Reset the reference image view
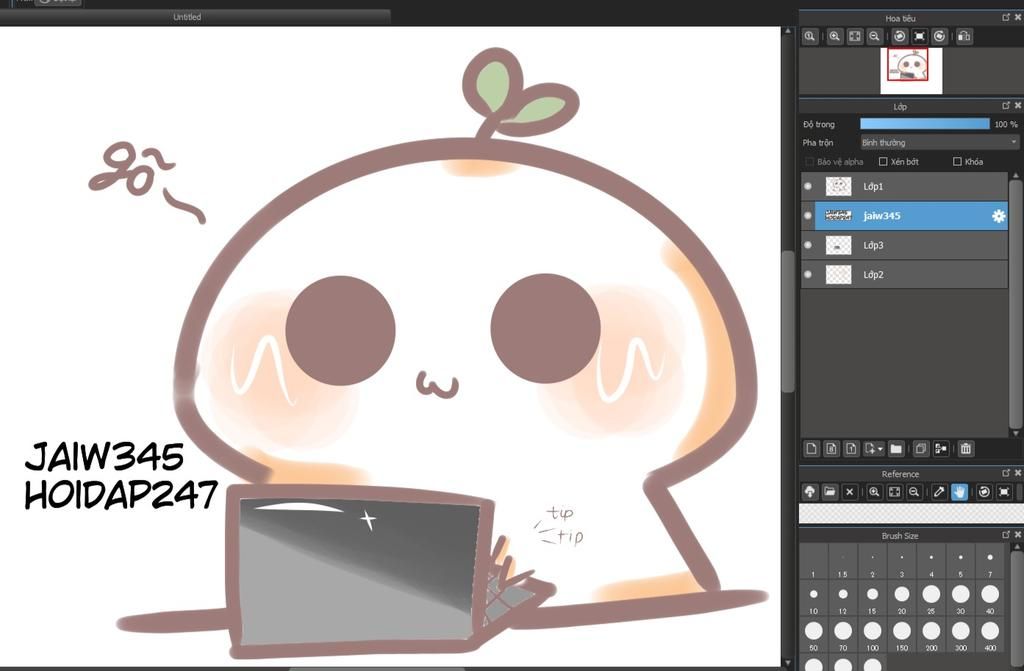Viewport: 1024px width, 671px height. (1004, 492)
